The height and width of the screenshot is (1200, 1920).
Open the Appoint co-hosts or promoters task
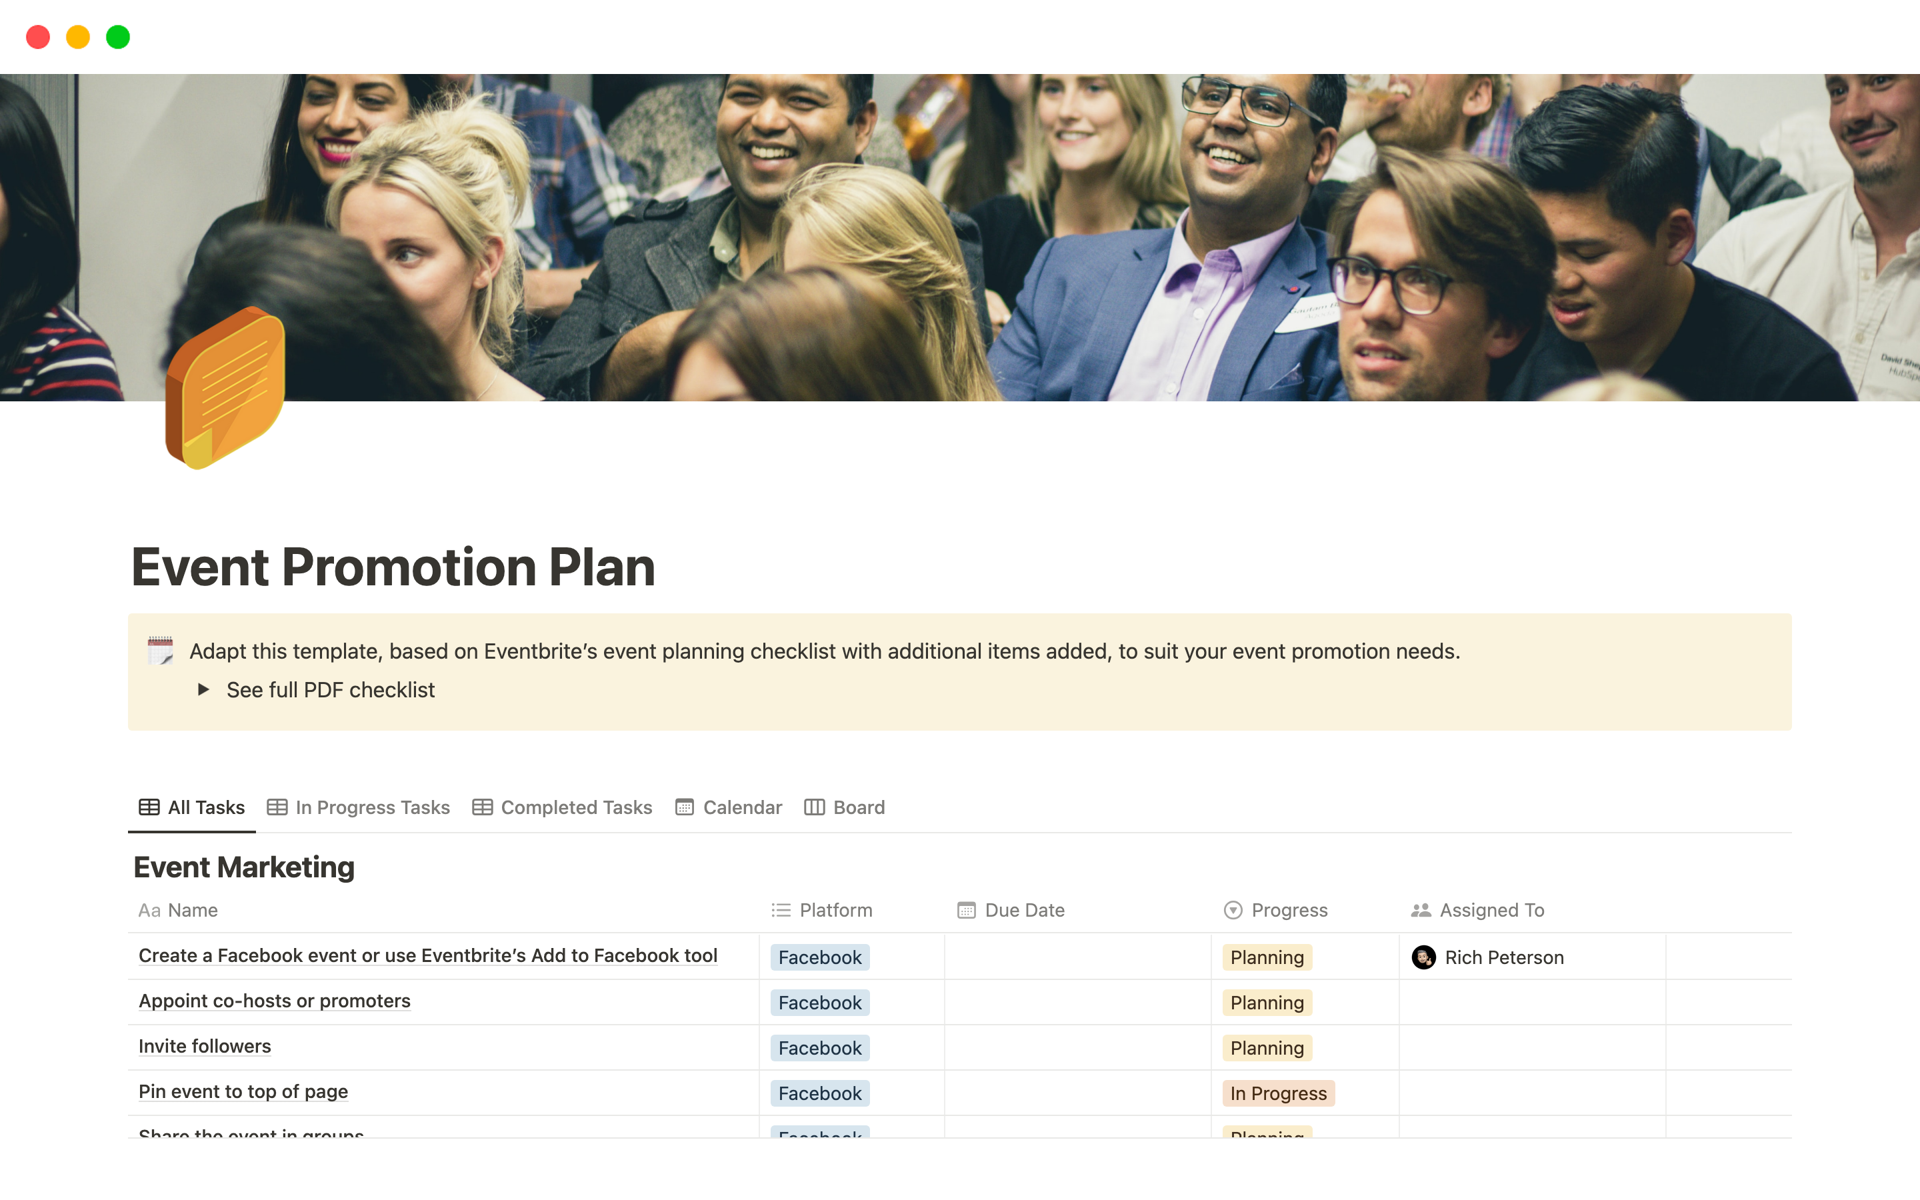click(274, 1001)
